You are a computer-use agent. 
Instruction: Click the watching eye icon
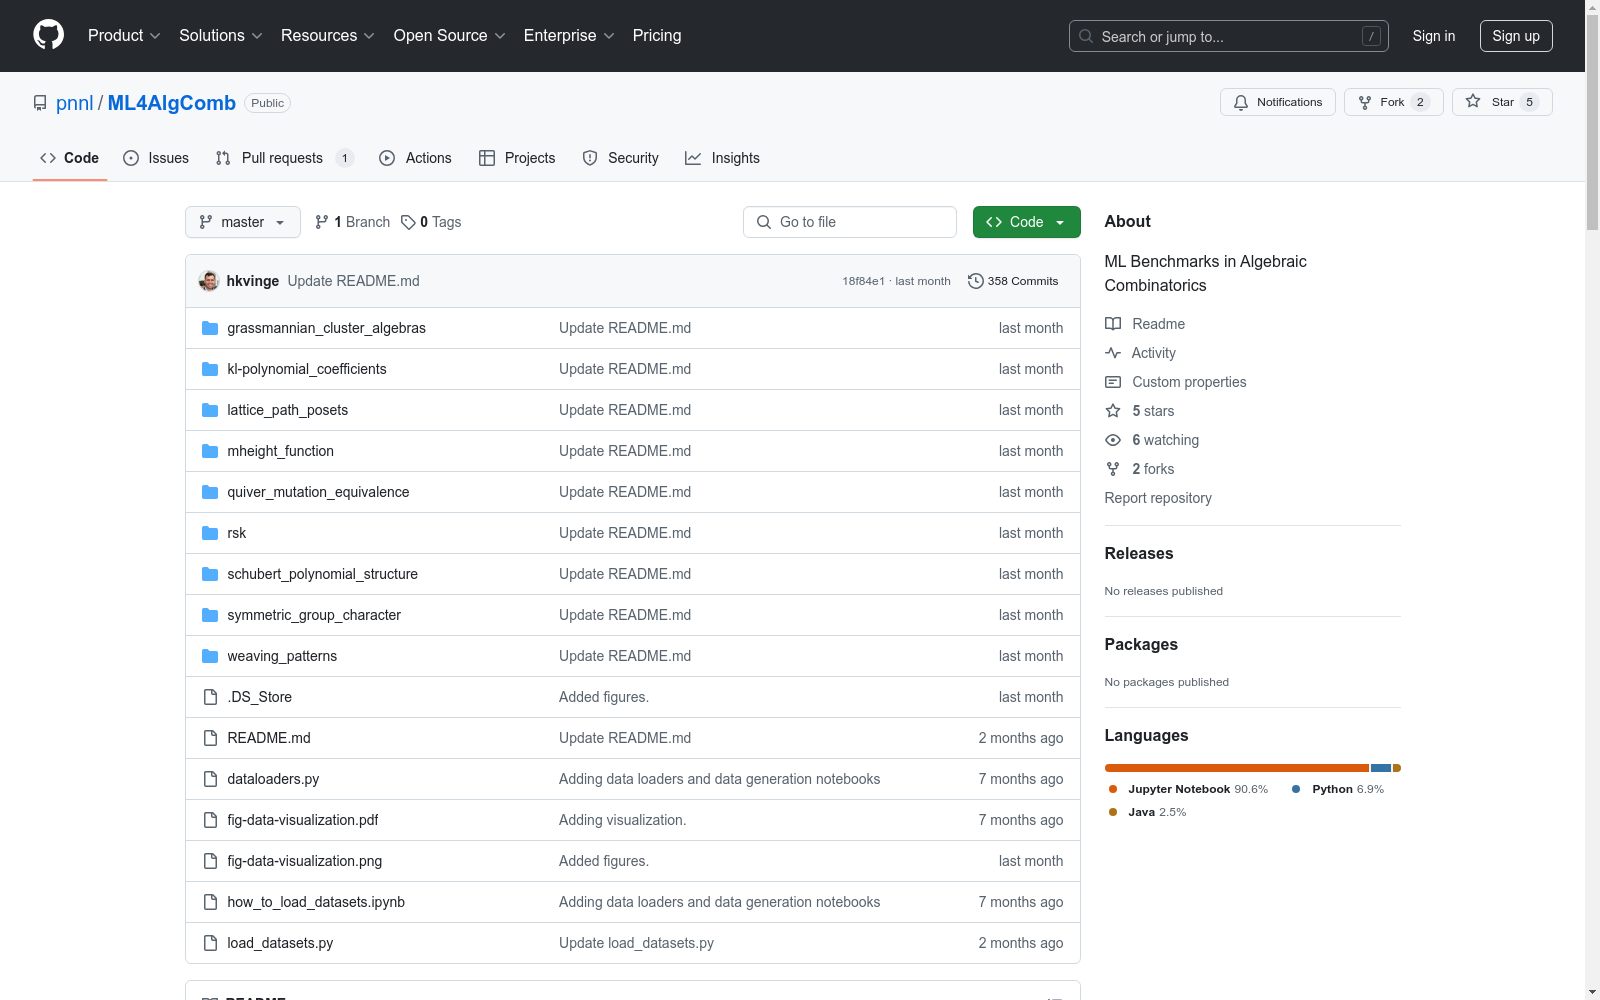(x=1113, y=440)
